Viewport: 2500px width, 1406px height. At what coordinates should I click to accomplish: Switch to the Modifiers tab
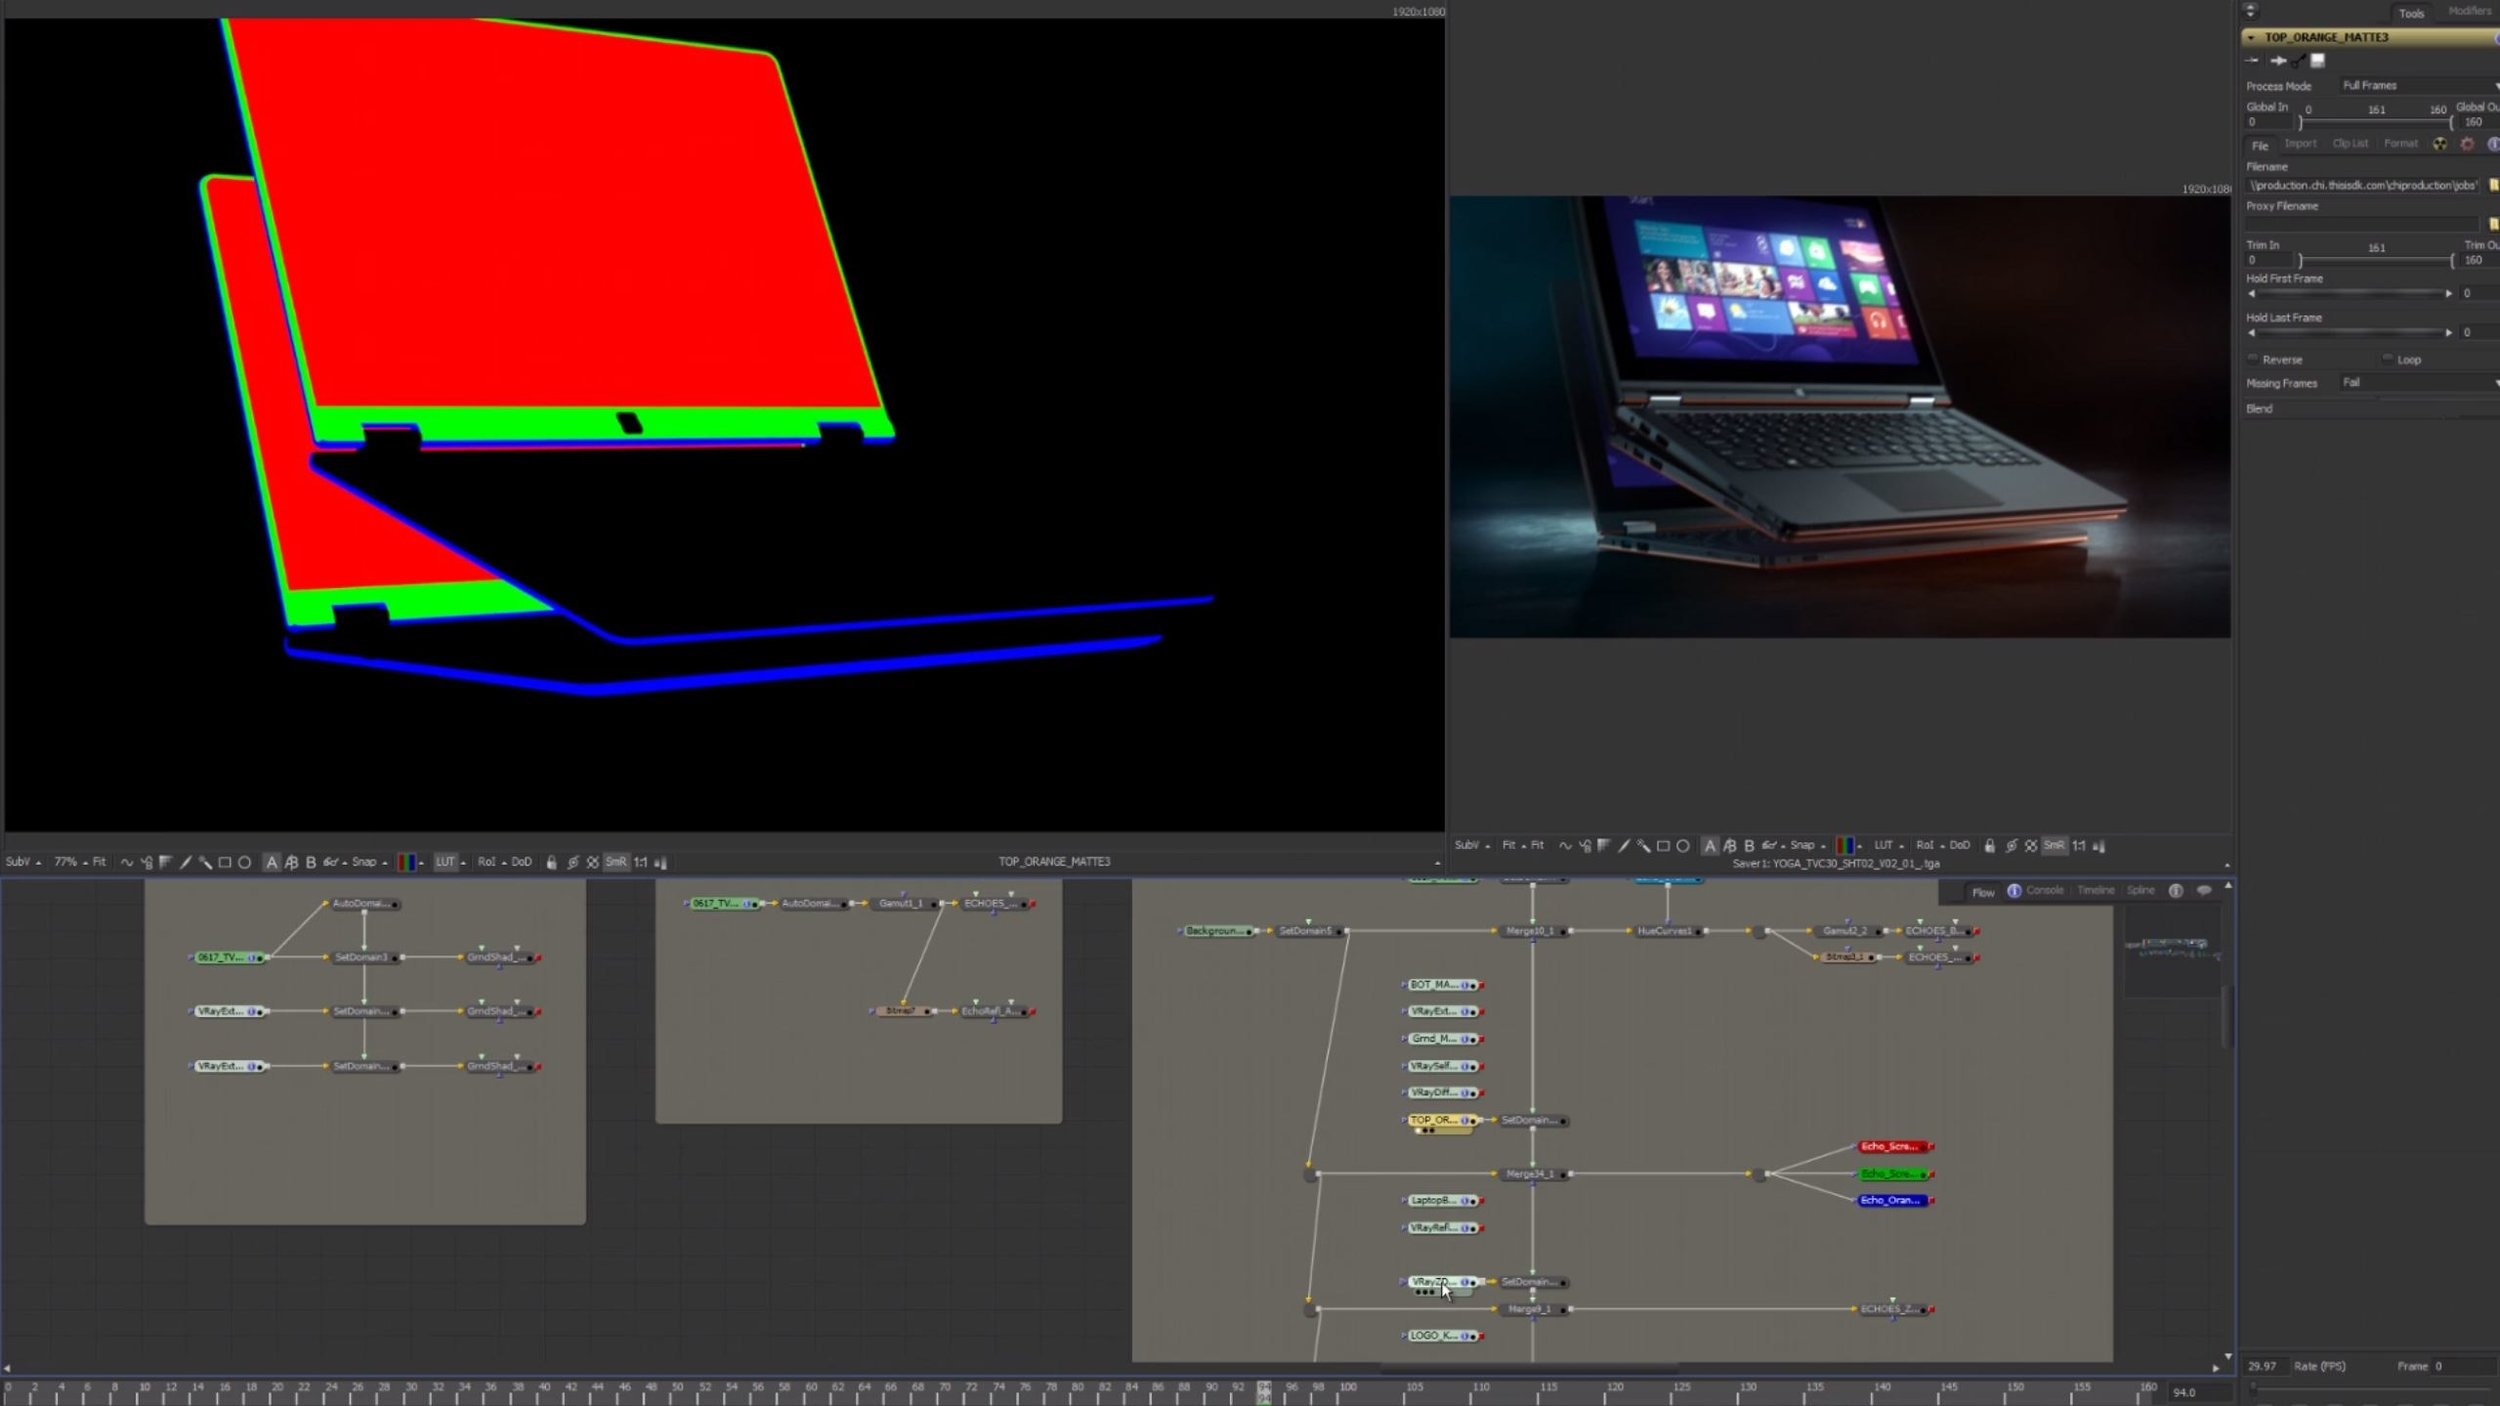click(2468, 11)
